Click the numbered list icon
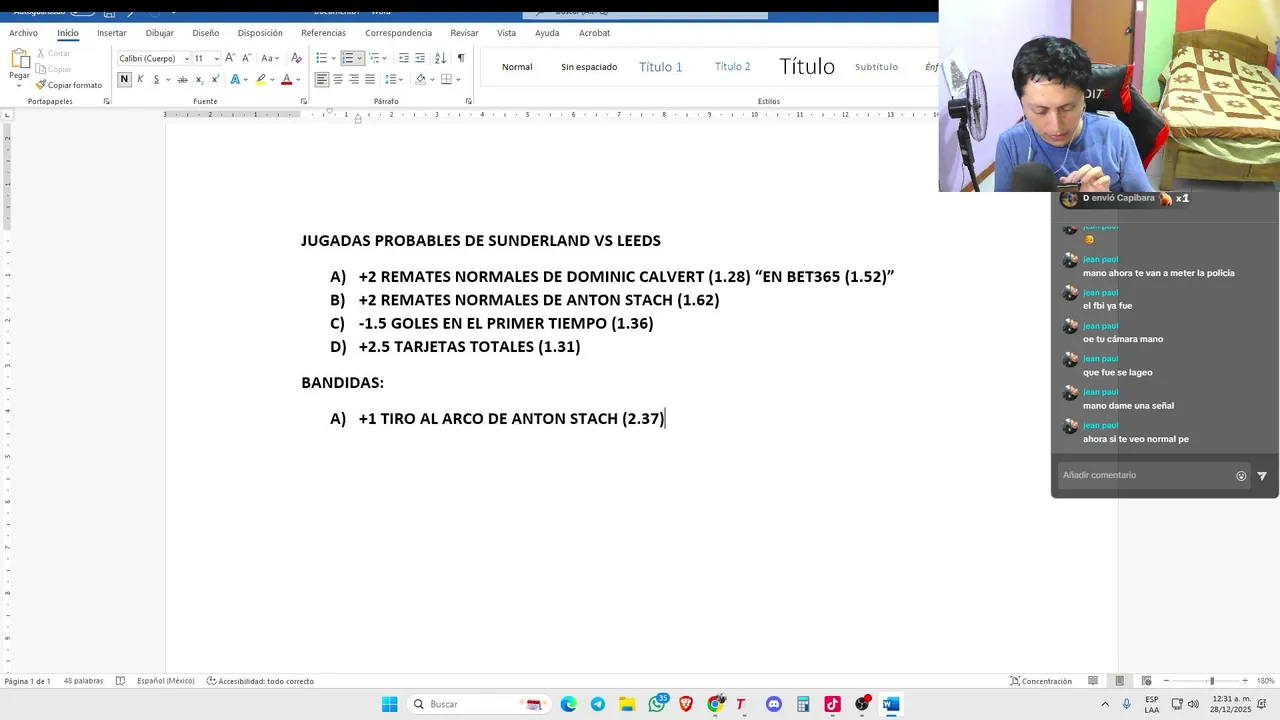Image resolution: width=1280 pixels, height=720 pixels. (x=348, y=58)
